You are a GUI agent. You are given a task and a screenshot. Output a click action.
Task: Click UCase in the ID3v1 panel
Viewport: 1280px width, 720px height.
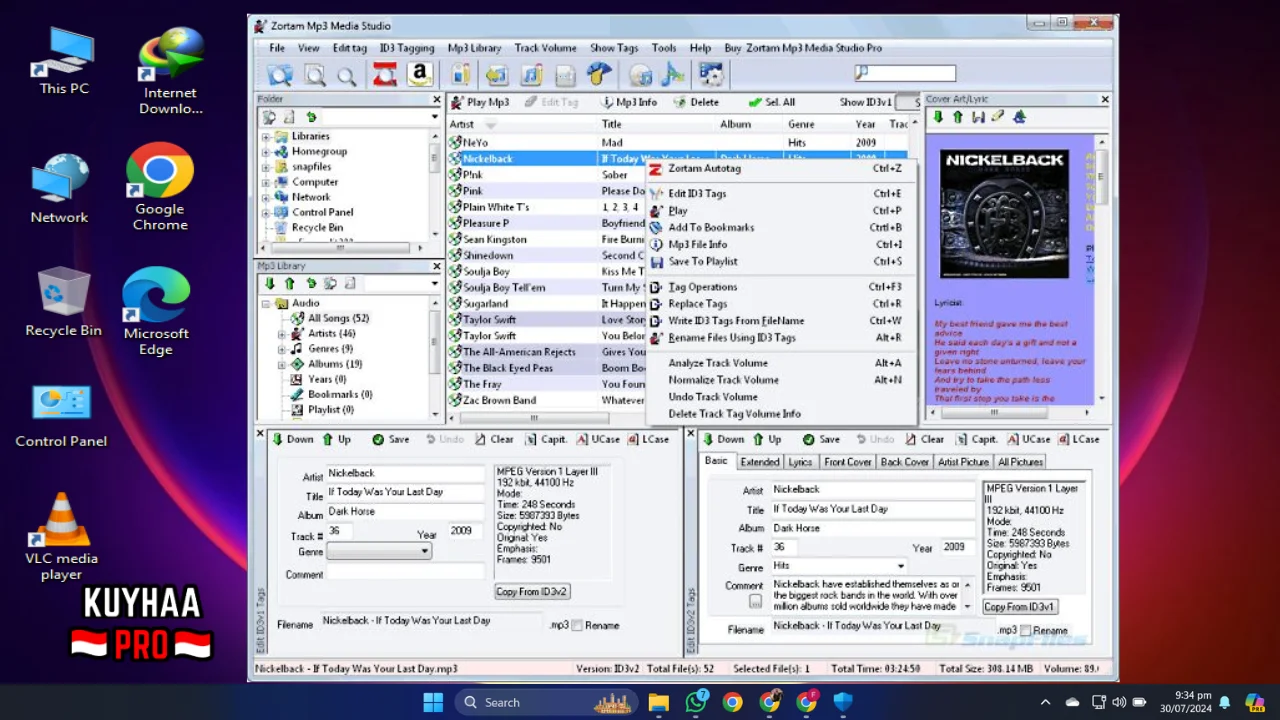(598, 439)
